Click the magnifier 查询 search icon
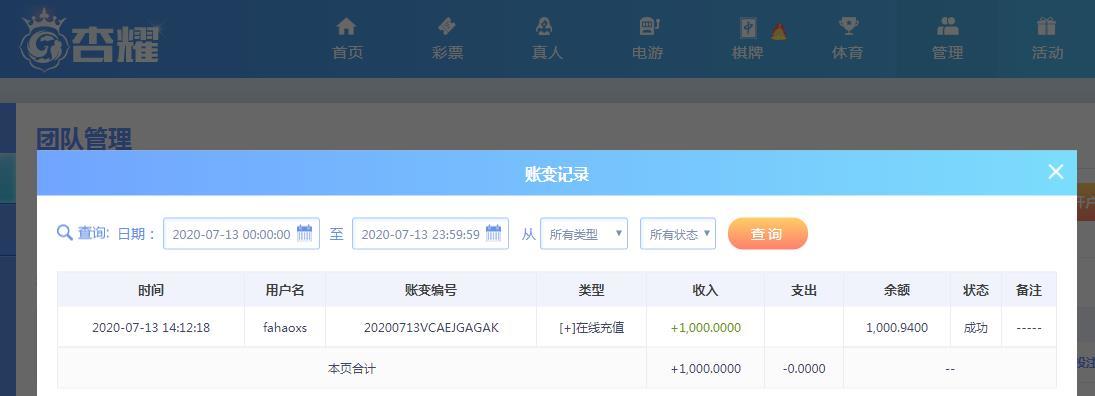The height and width of the screenshot is (396, 1095). 65,233
